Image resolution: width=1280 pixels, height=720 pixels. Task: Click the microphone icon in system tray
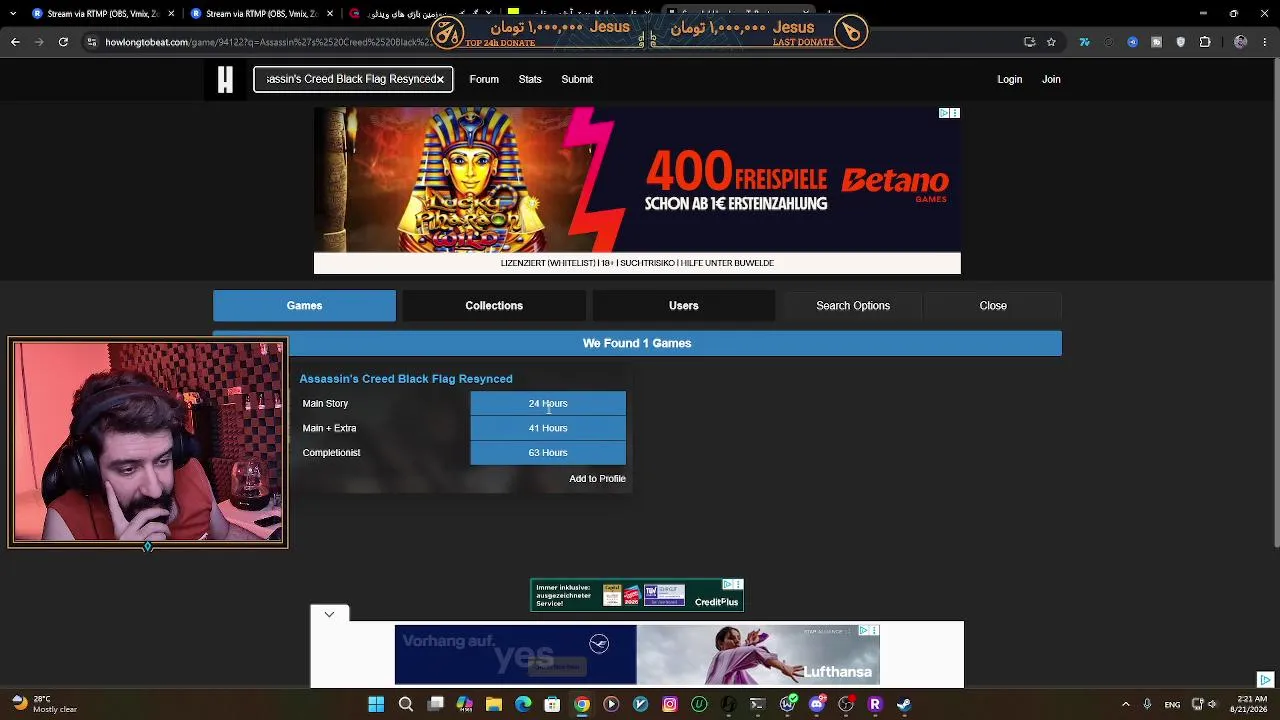click(x=1147, y=705)
